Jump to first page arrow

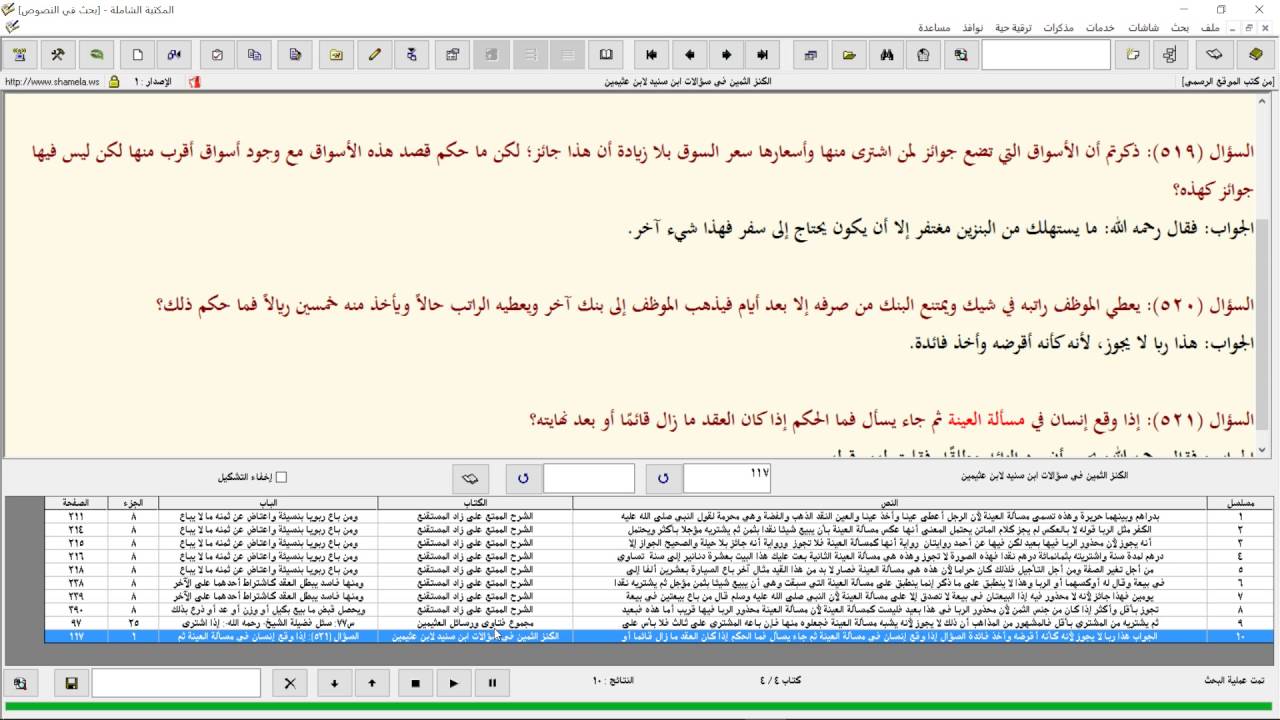651,55
